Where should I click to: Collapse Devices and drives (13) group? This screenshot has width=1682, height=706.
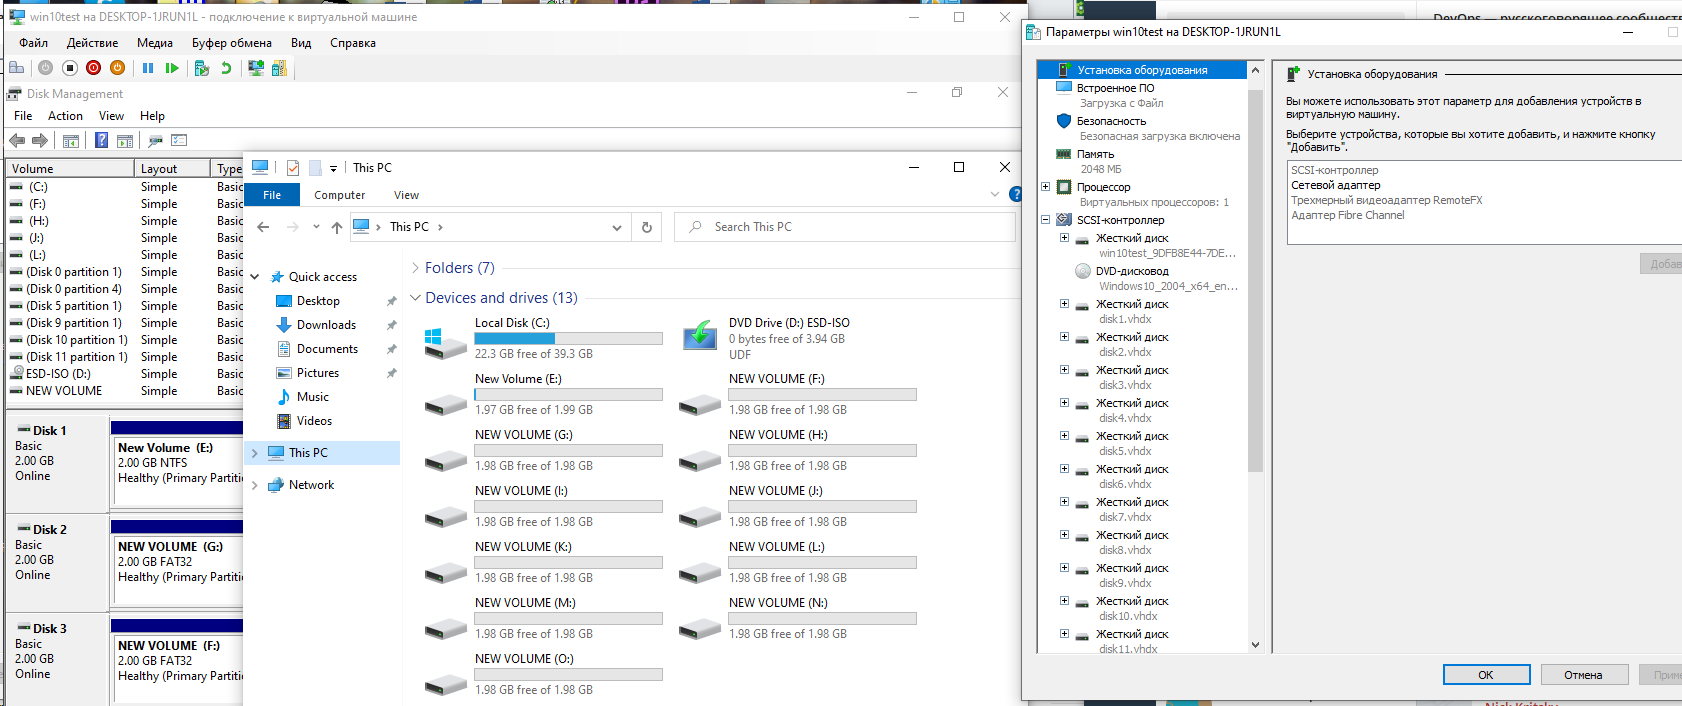(416, 298)
